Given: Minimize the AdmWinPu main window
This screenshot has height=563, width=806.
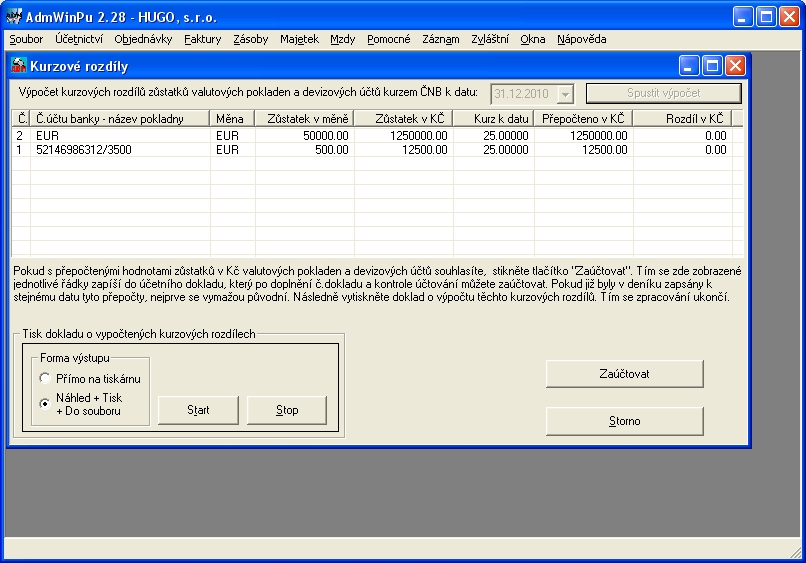Looking at the screenshot, I should 742,17.
